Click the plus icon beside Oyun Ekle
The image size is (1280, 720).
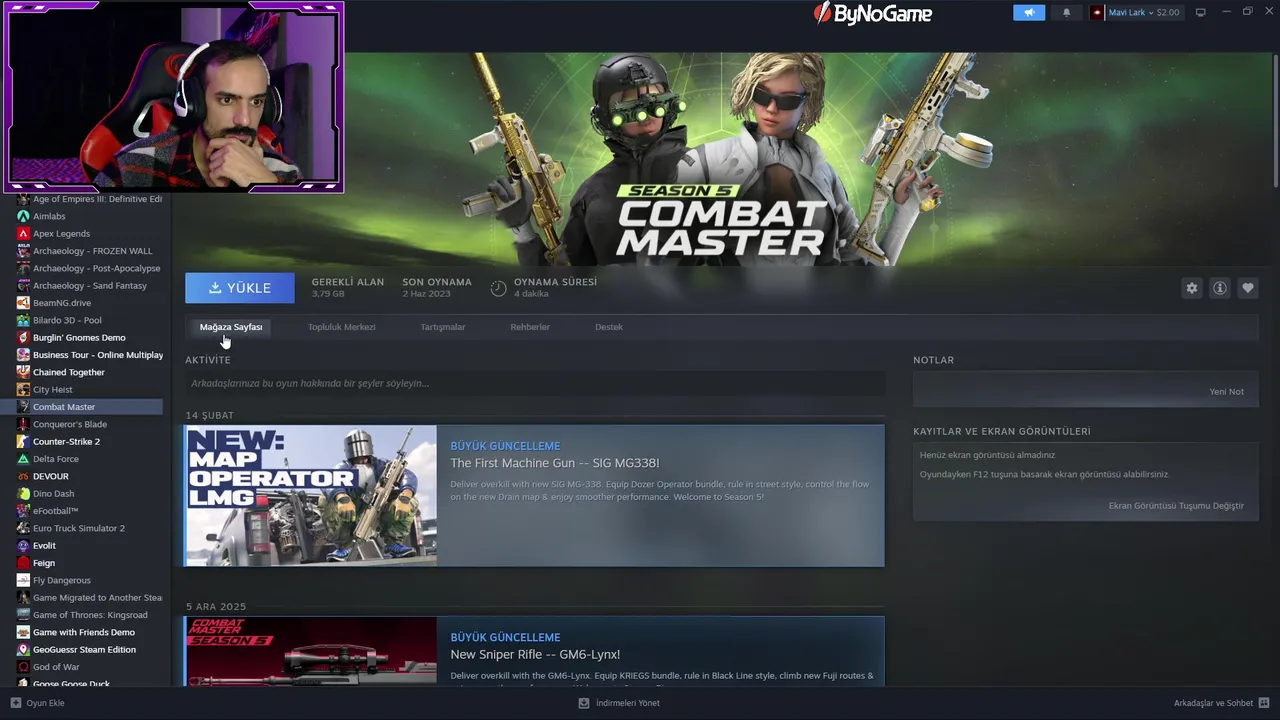[15, 703]
